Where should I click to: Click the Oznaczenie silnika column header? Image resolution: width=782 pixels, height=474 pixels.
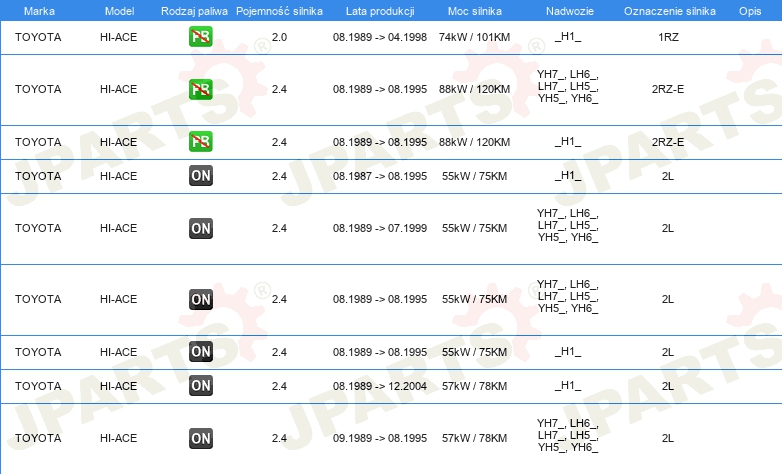tap(669, 11)
